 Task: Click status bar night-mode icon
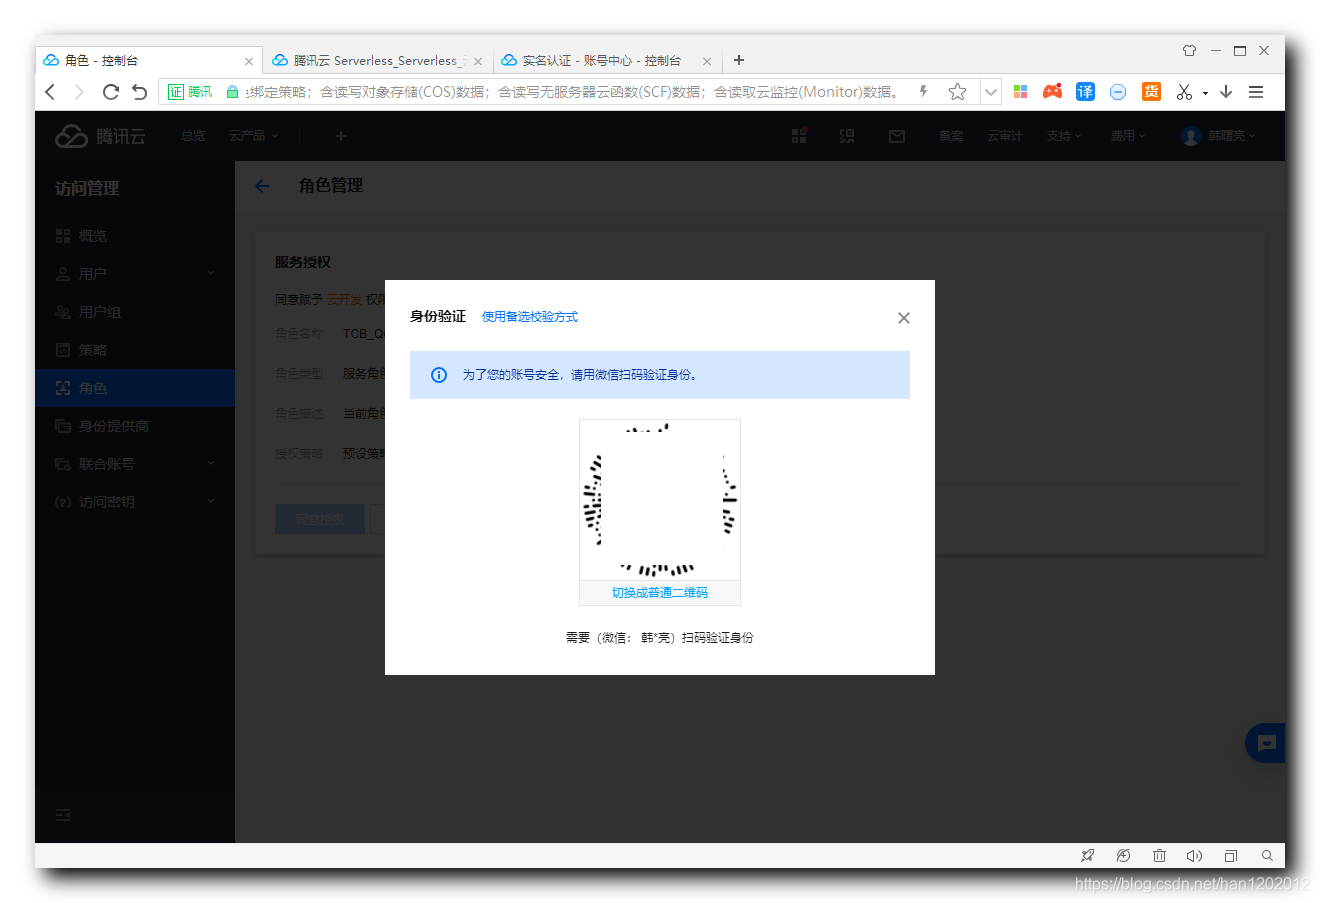tap(1123, 856)
